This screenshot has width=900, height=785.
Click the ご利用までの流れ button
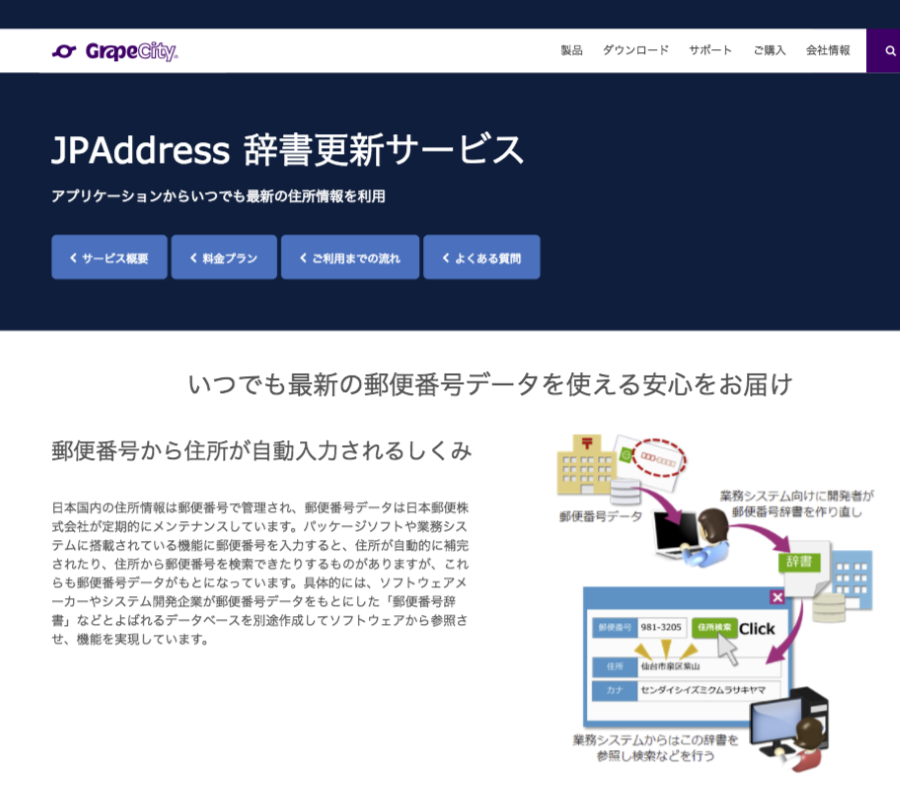coord(350,257)
